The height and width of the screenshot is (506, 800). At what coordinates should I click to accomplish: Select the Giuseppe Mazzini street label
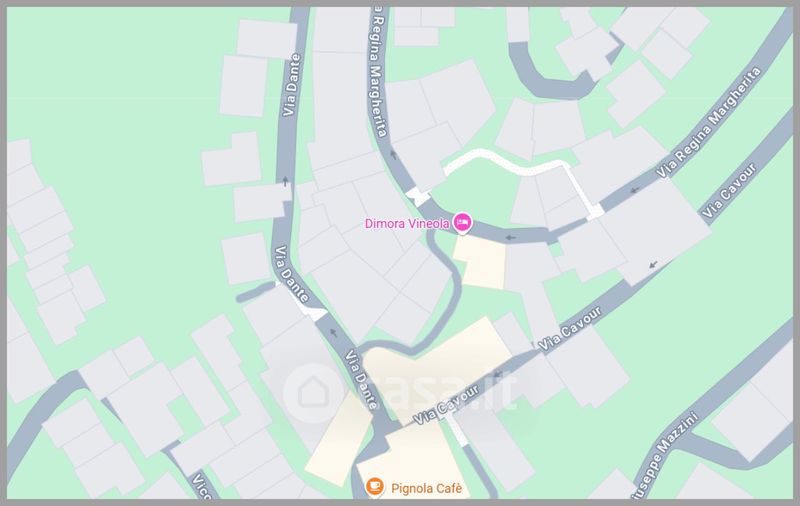pos(663,457)
